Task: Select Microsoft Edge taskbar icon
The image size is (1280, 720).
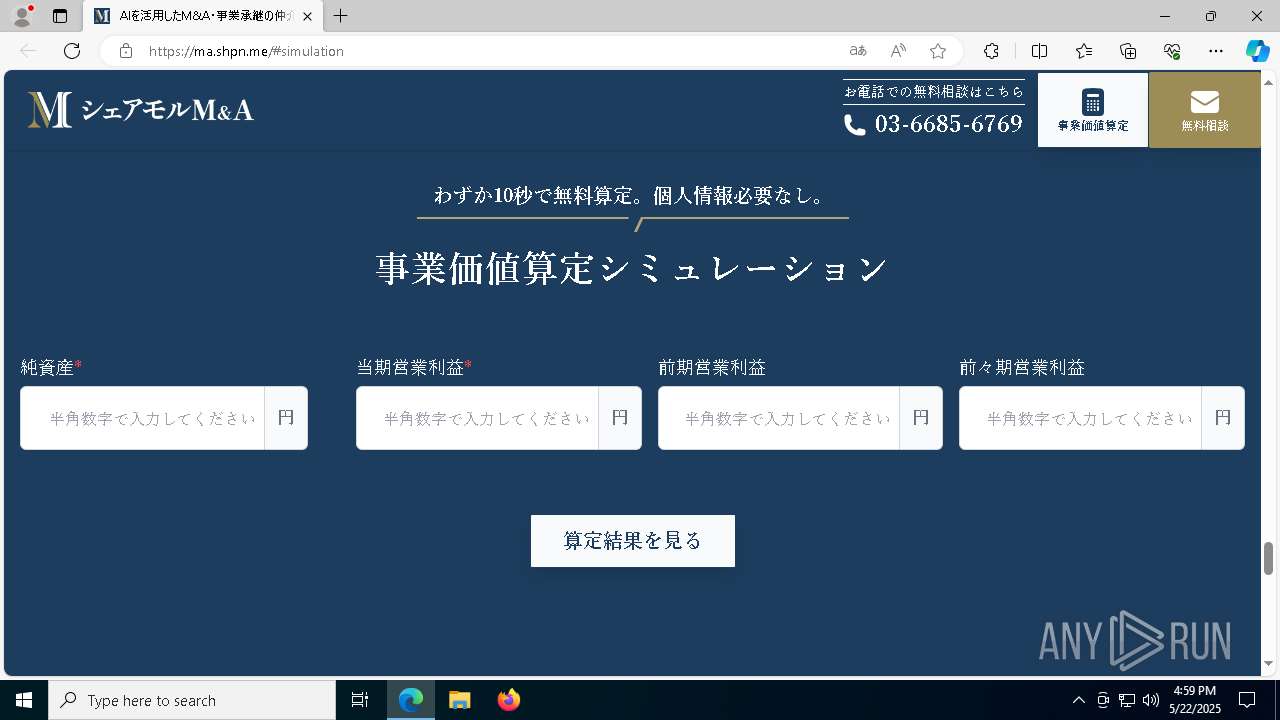Action: 411,700
